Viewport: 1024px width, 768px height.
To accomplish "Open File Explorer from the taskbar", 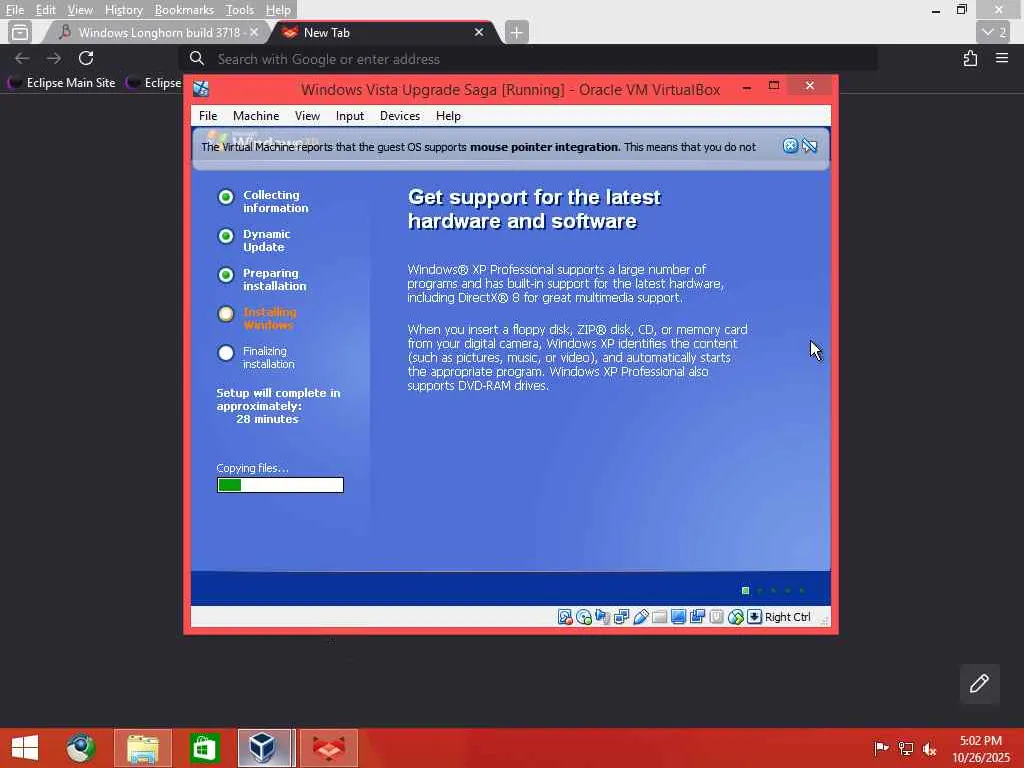I will (143, 748).
